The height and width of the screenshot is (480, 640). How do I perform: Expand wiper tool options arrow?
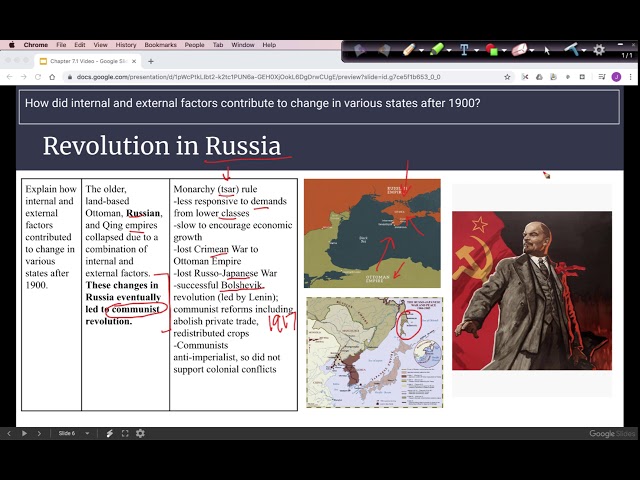(584, 51)
